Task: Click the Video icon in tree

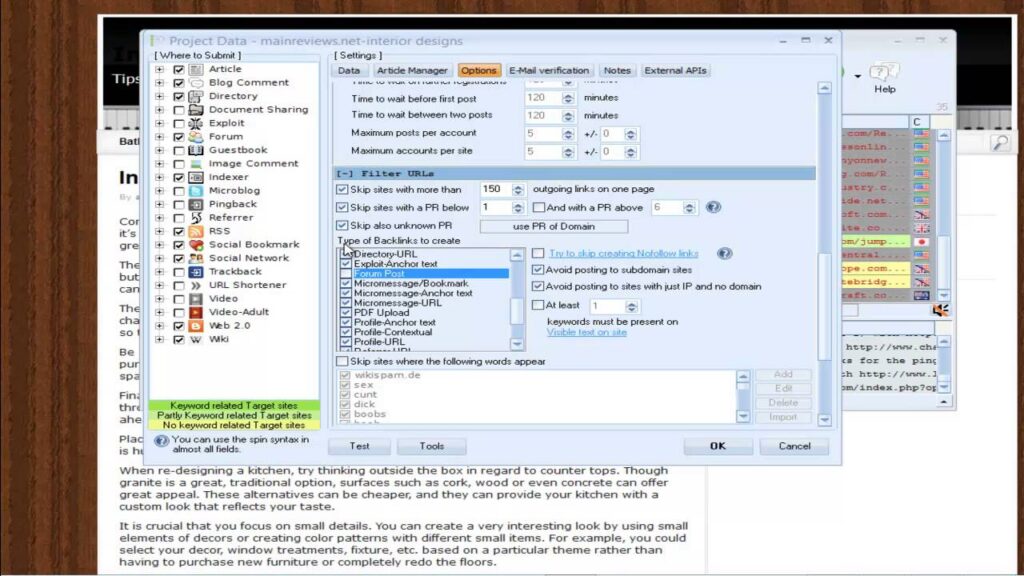Action: click(x=195, y=298)
